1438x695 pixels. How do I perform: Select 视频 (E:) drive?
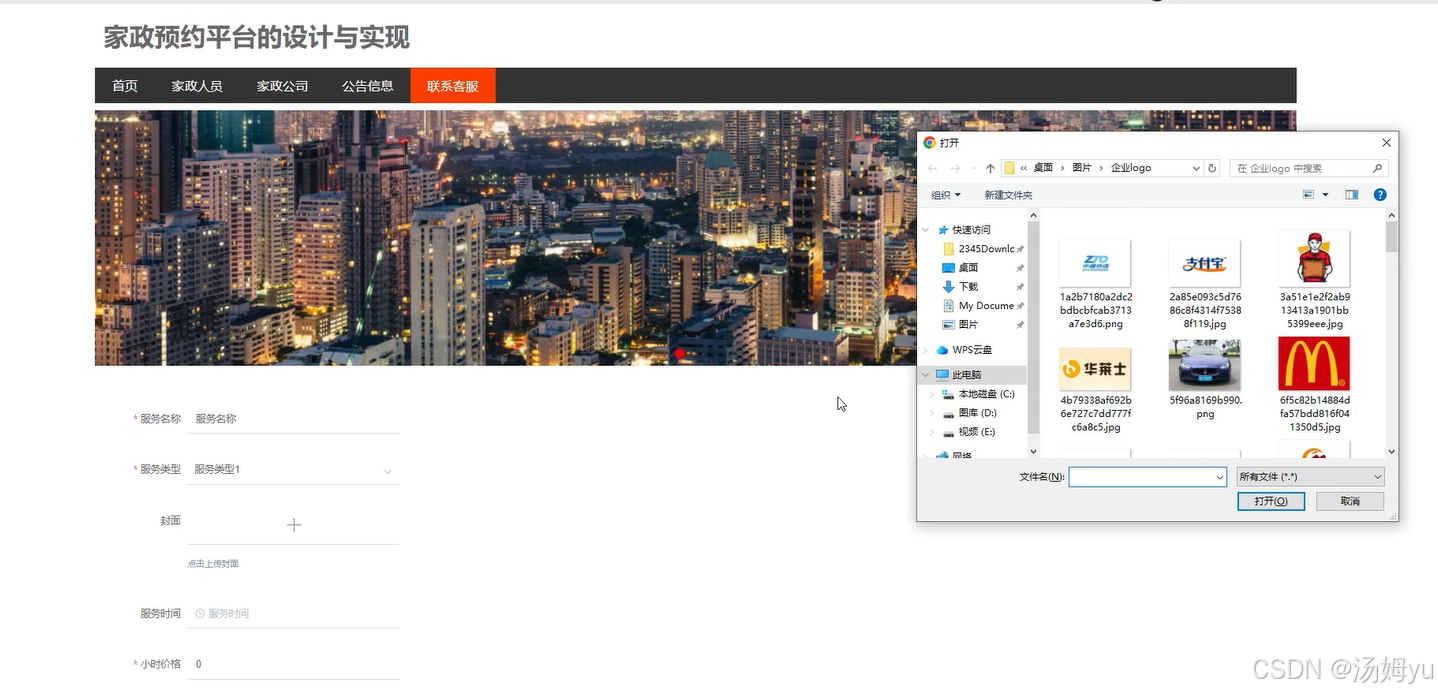977,432
